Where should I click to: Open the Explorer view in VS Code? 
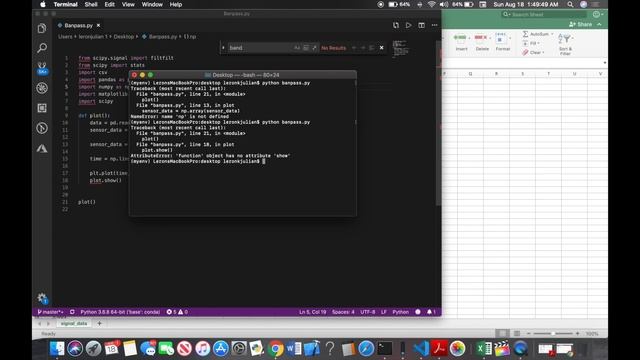42,28
